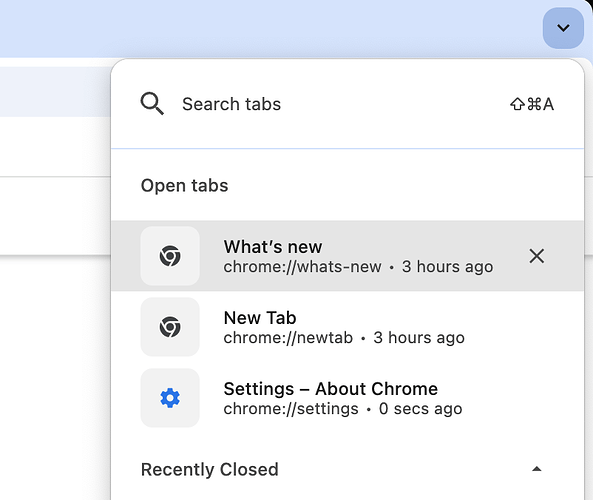Click the blue Settings gear icon
593x500 pixels.
click(x=170, y=398)
